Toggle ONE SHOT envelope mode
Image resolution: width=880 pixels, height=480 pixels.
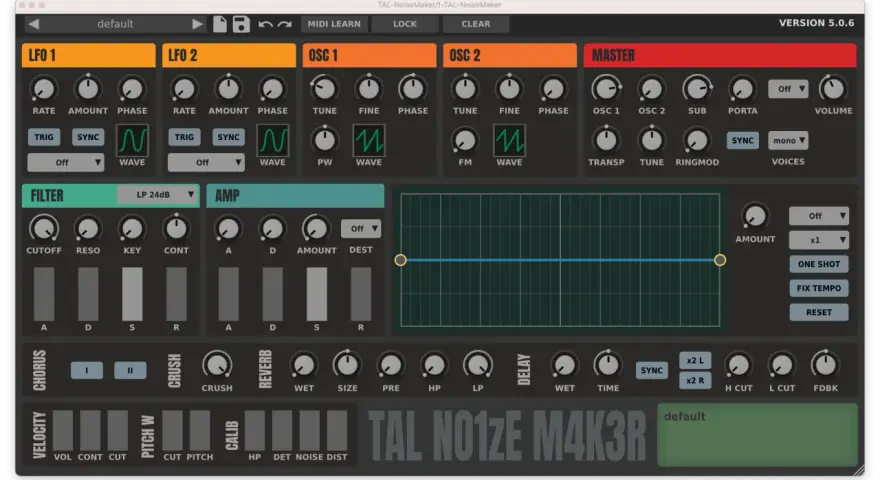(x=819, y=264)
